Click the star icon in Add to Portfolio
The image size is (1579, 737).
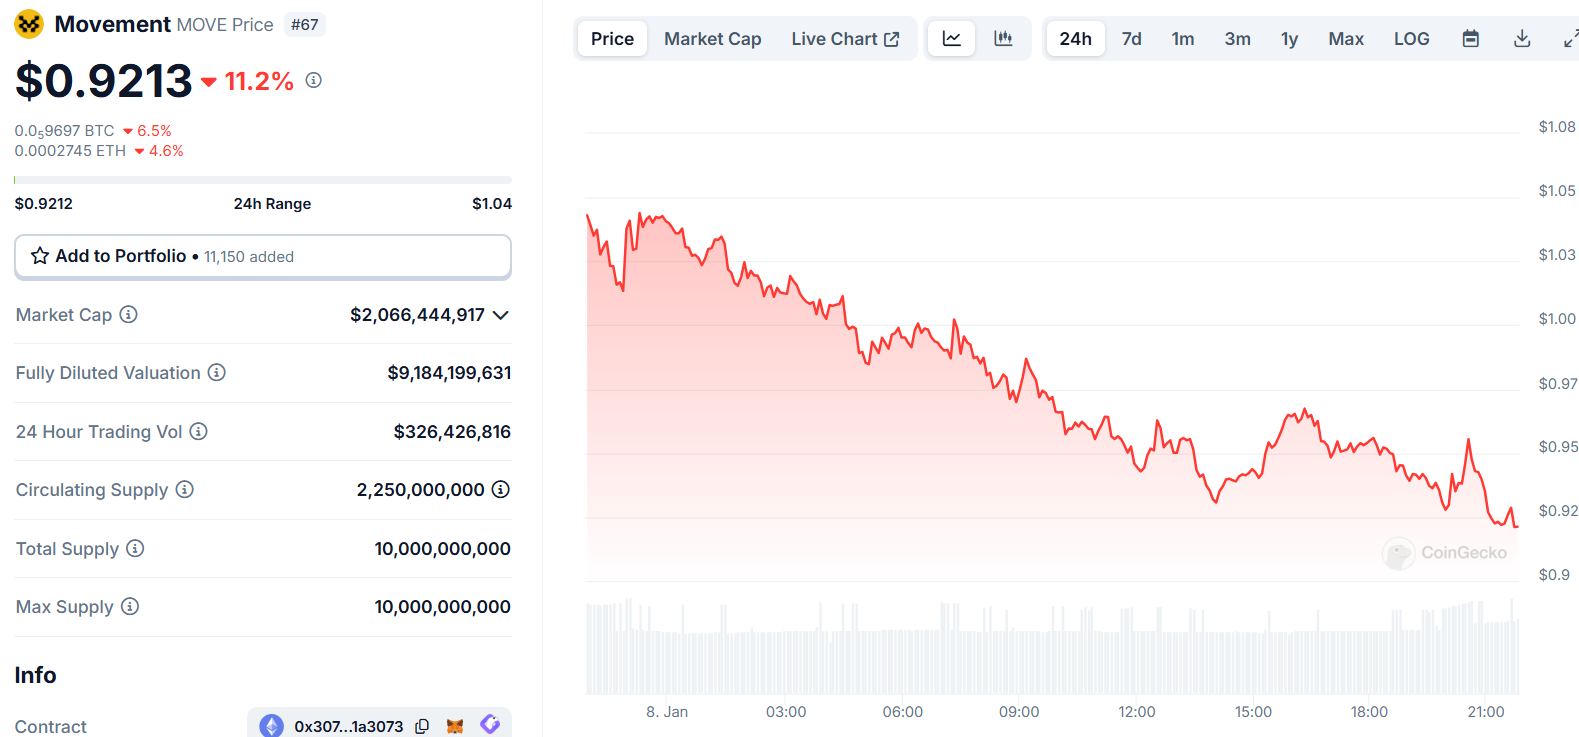[x=40, y=256]
